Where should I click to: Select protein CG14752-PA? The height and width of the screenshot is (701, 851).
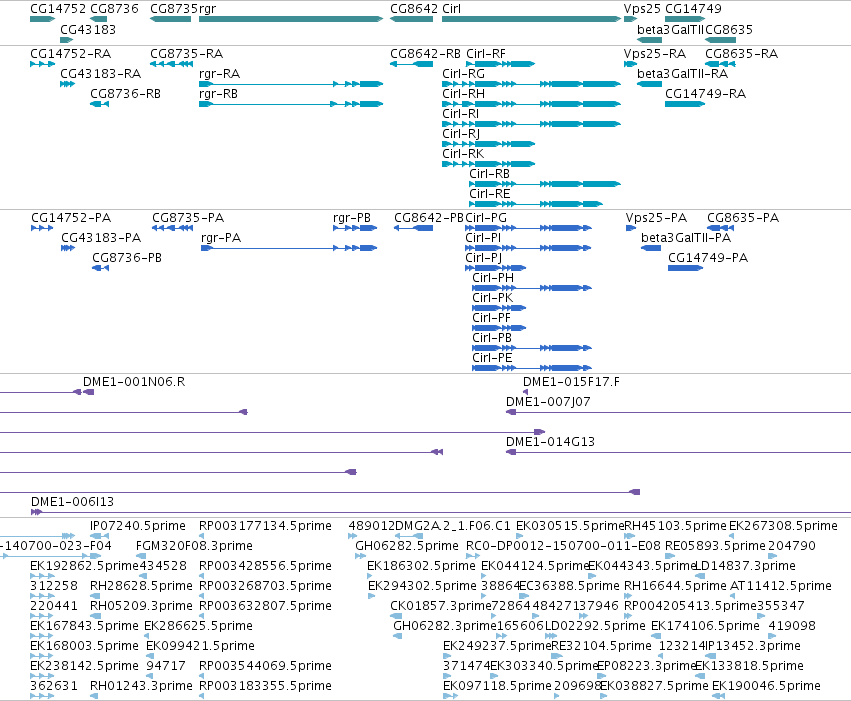coord(71,218)
